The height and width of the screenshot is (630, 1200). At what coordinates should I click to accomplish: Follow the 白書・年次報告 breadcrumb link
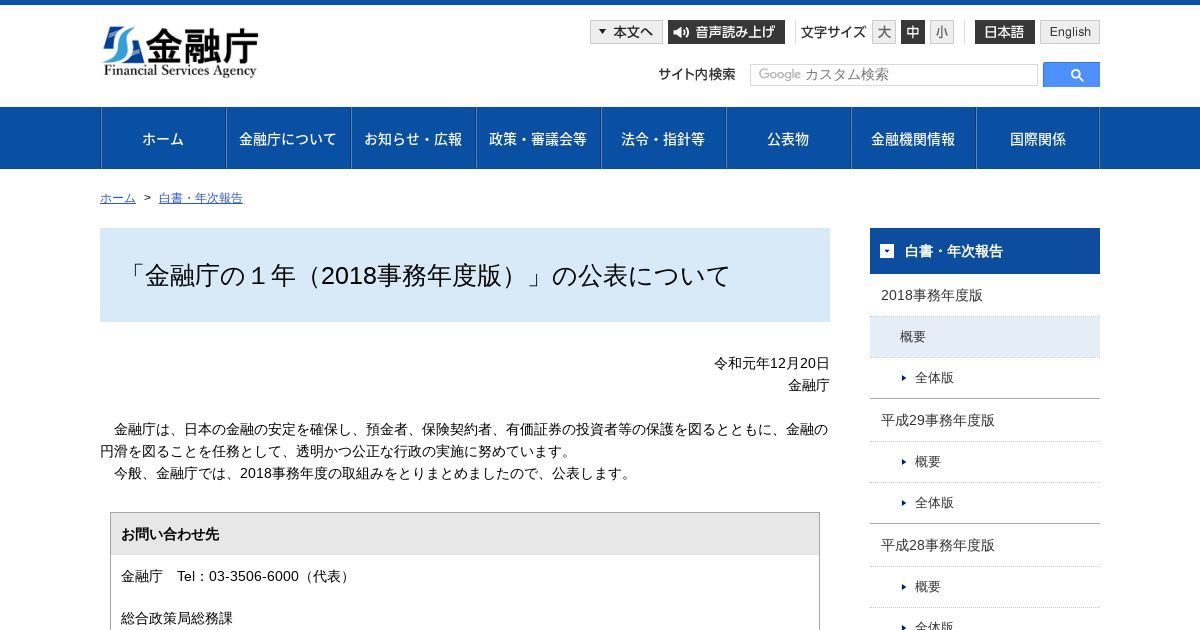coord(201,198)
